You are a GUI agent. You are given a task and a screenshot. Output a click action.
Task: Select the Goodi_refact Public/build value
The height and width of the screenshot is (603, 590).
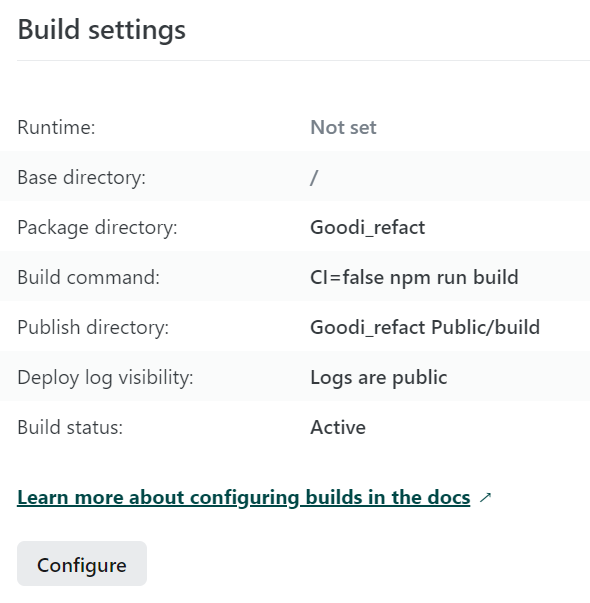tap(425, 327)
